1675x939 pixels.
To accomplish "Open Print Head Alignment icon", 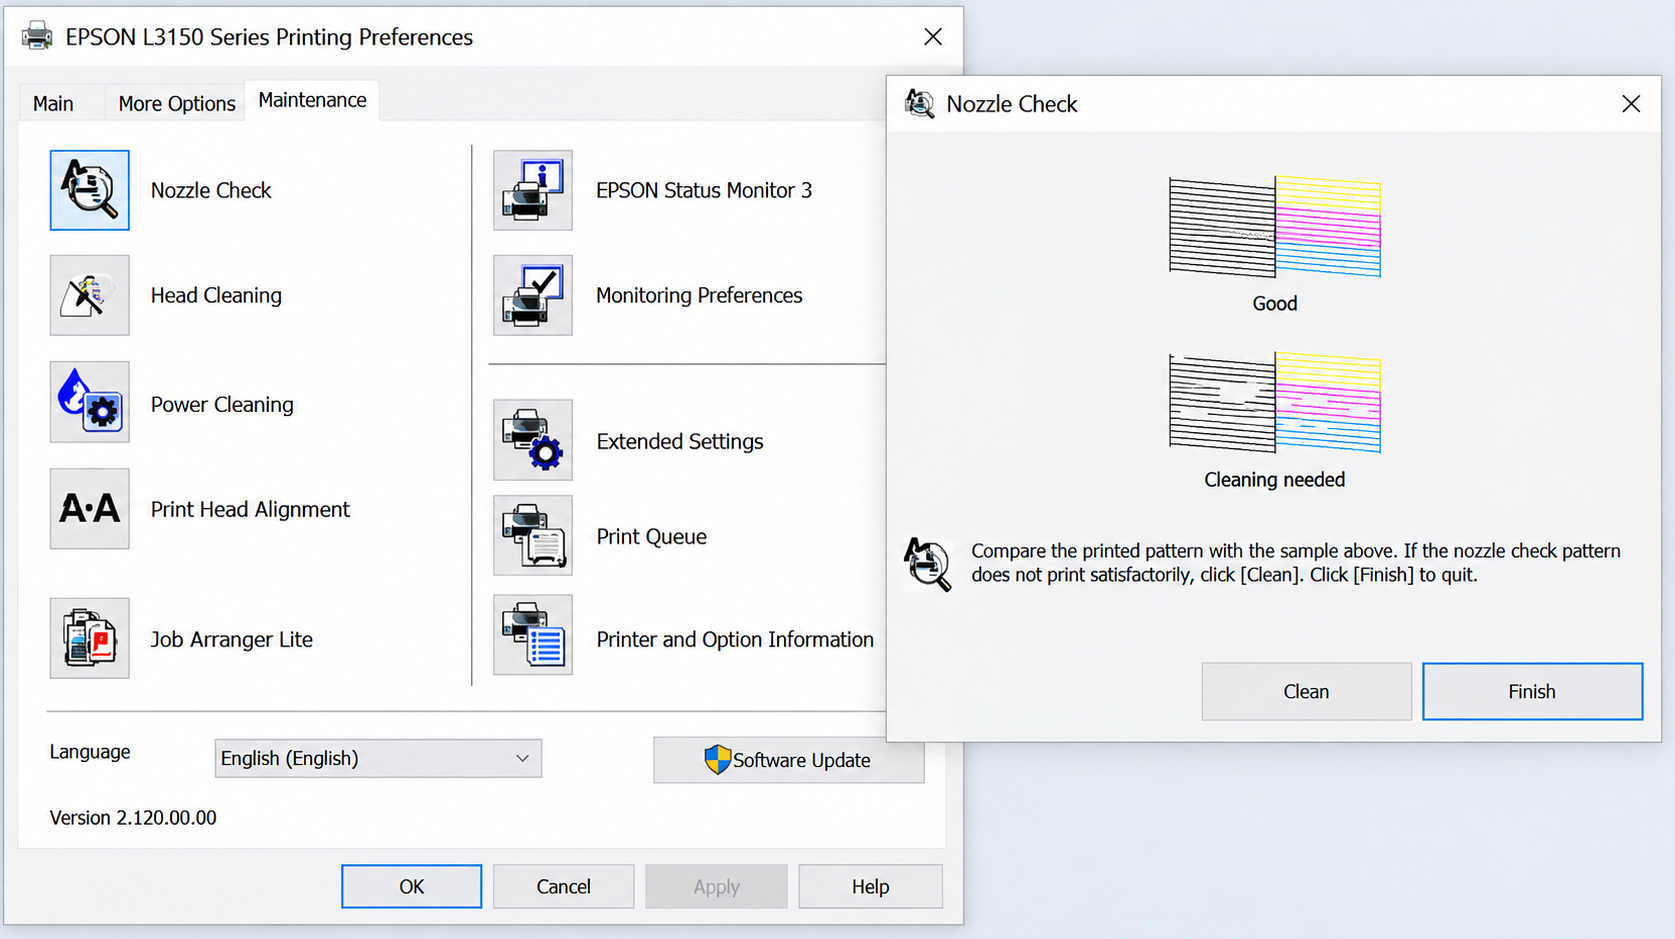I will 90,509.
